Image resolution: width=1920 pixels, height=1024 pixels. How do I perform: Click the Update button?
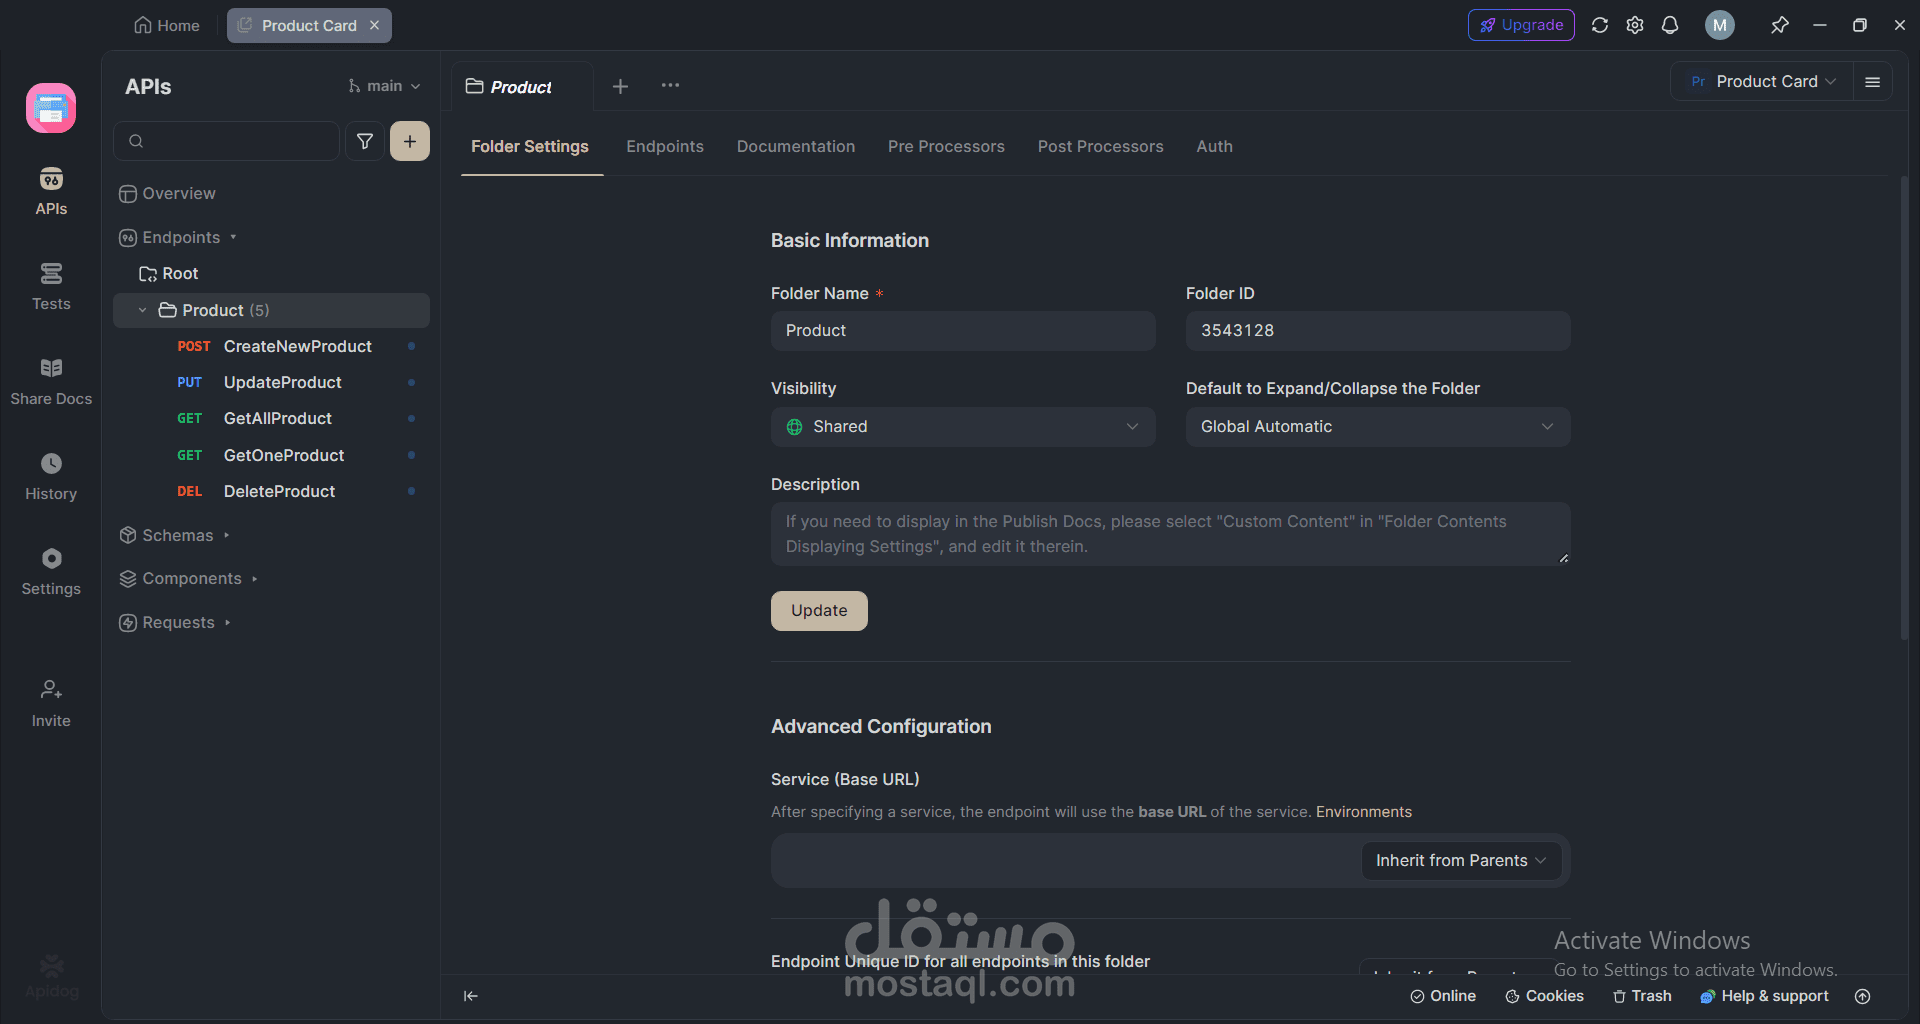tap(819, 611)
